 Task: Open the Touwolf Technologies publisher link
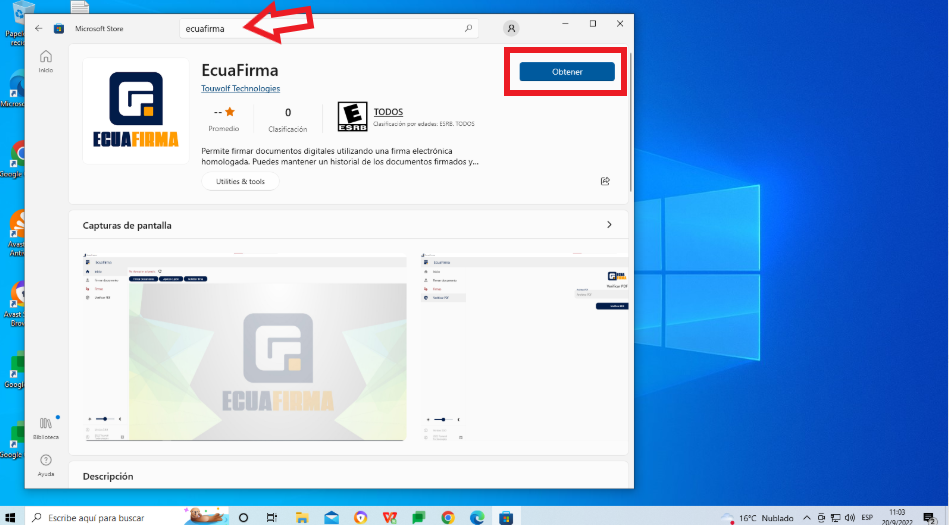240,88
